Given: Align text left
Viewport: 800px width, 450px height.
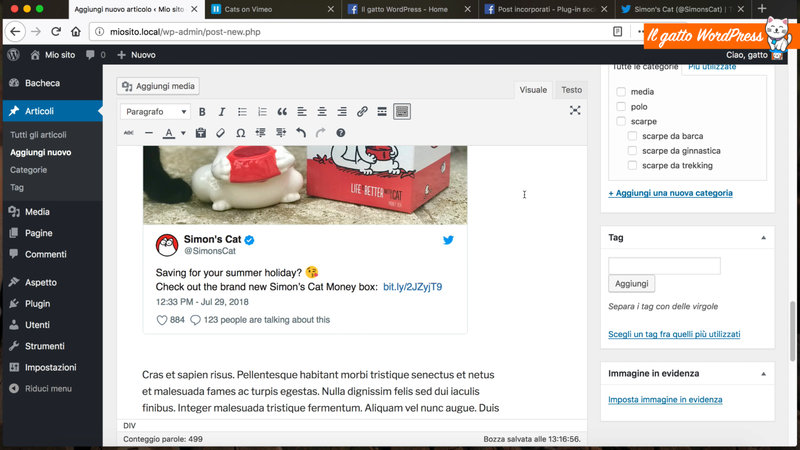Looking at the screenshot, I should click(302, 112).
